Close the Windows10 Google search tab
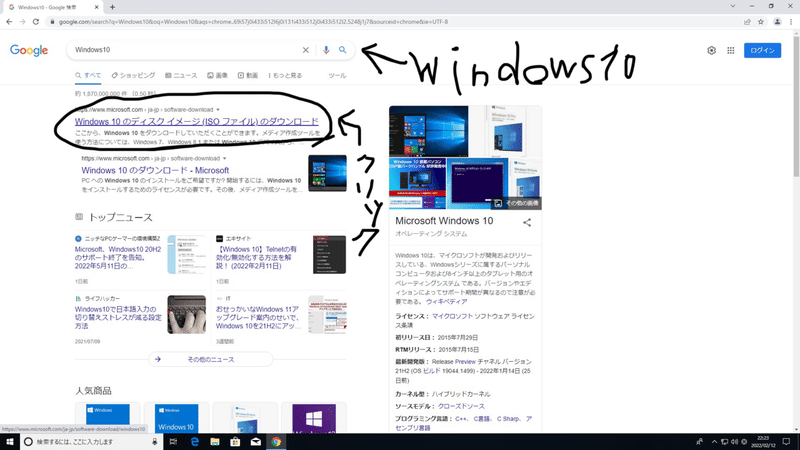 pos(97,7)
